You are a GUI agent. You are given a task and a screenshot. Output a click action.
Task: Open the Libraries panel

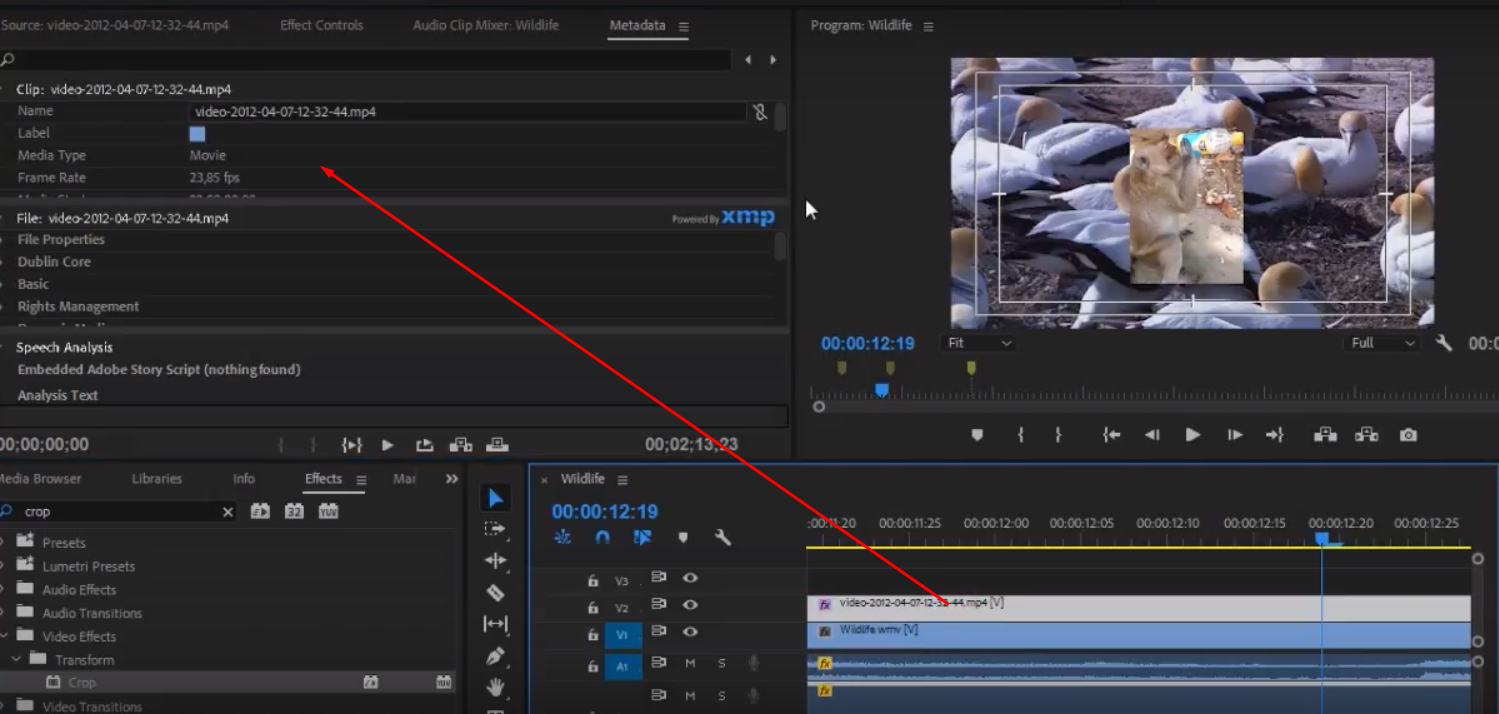pyautogui.click(x=156, y=478)
